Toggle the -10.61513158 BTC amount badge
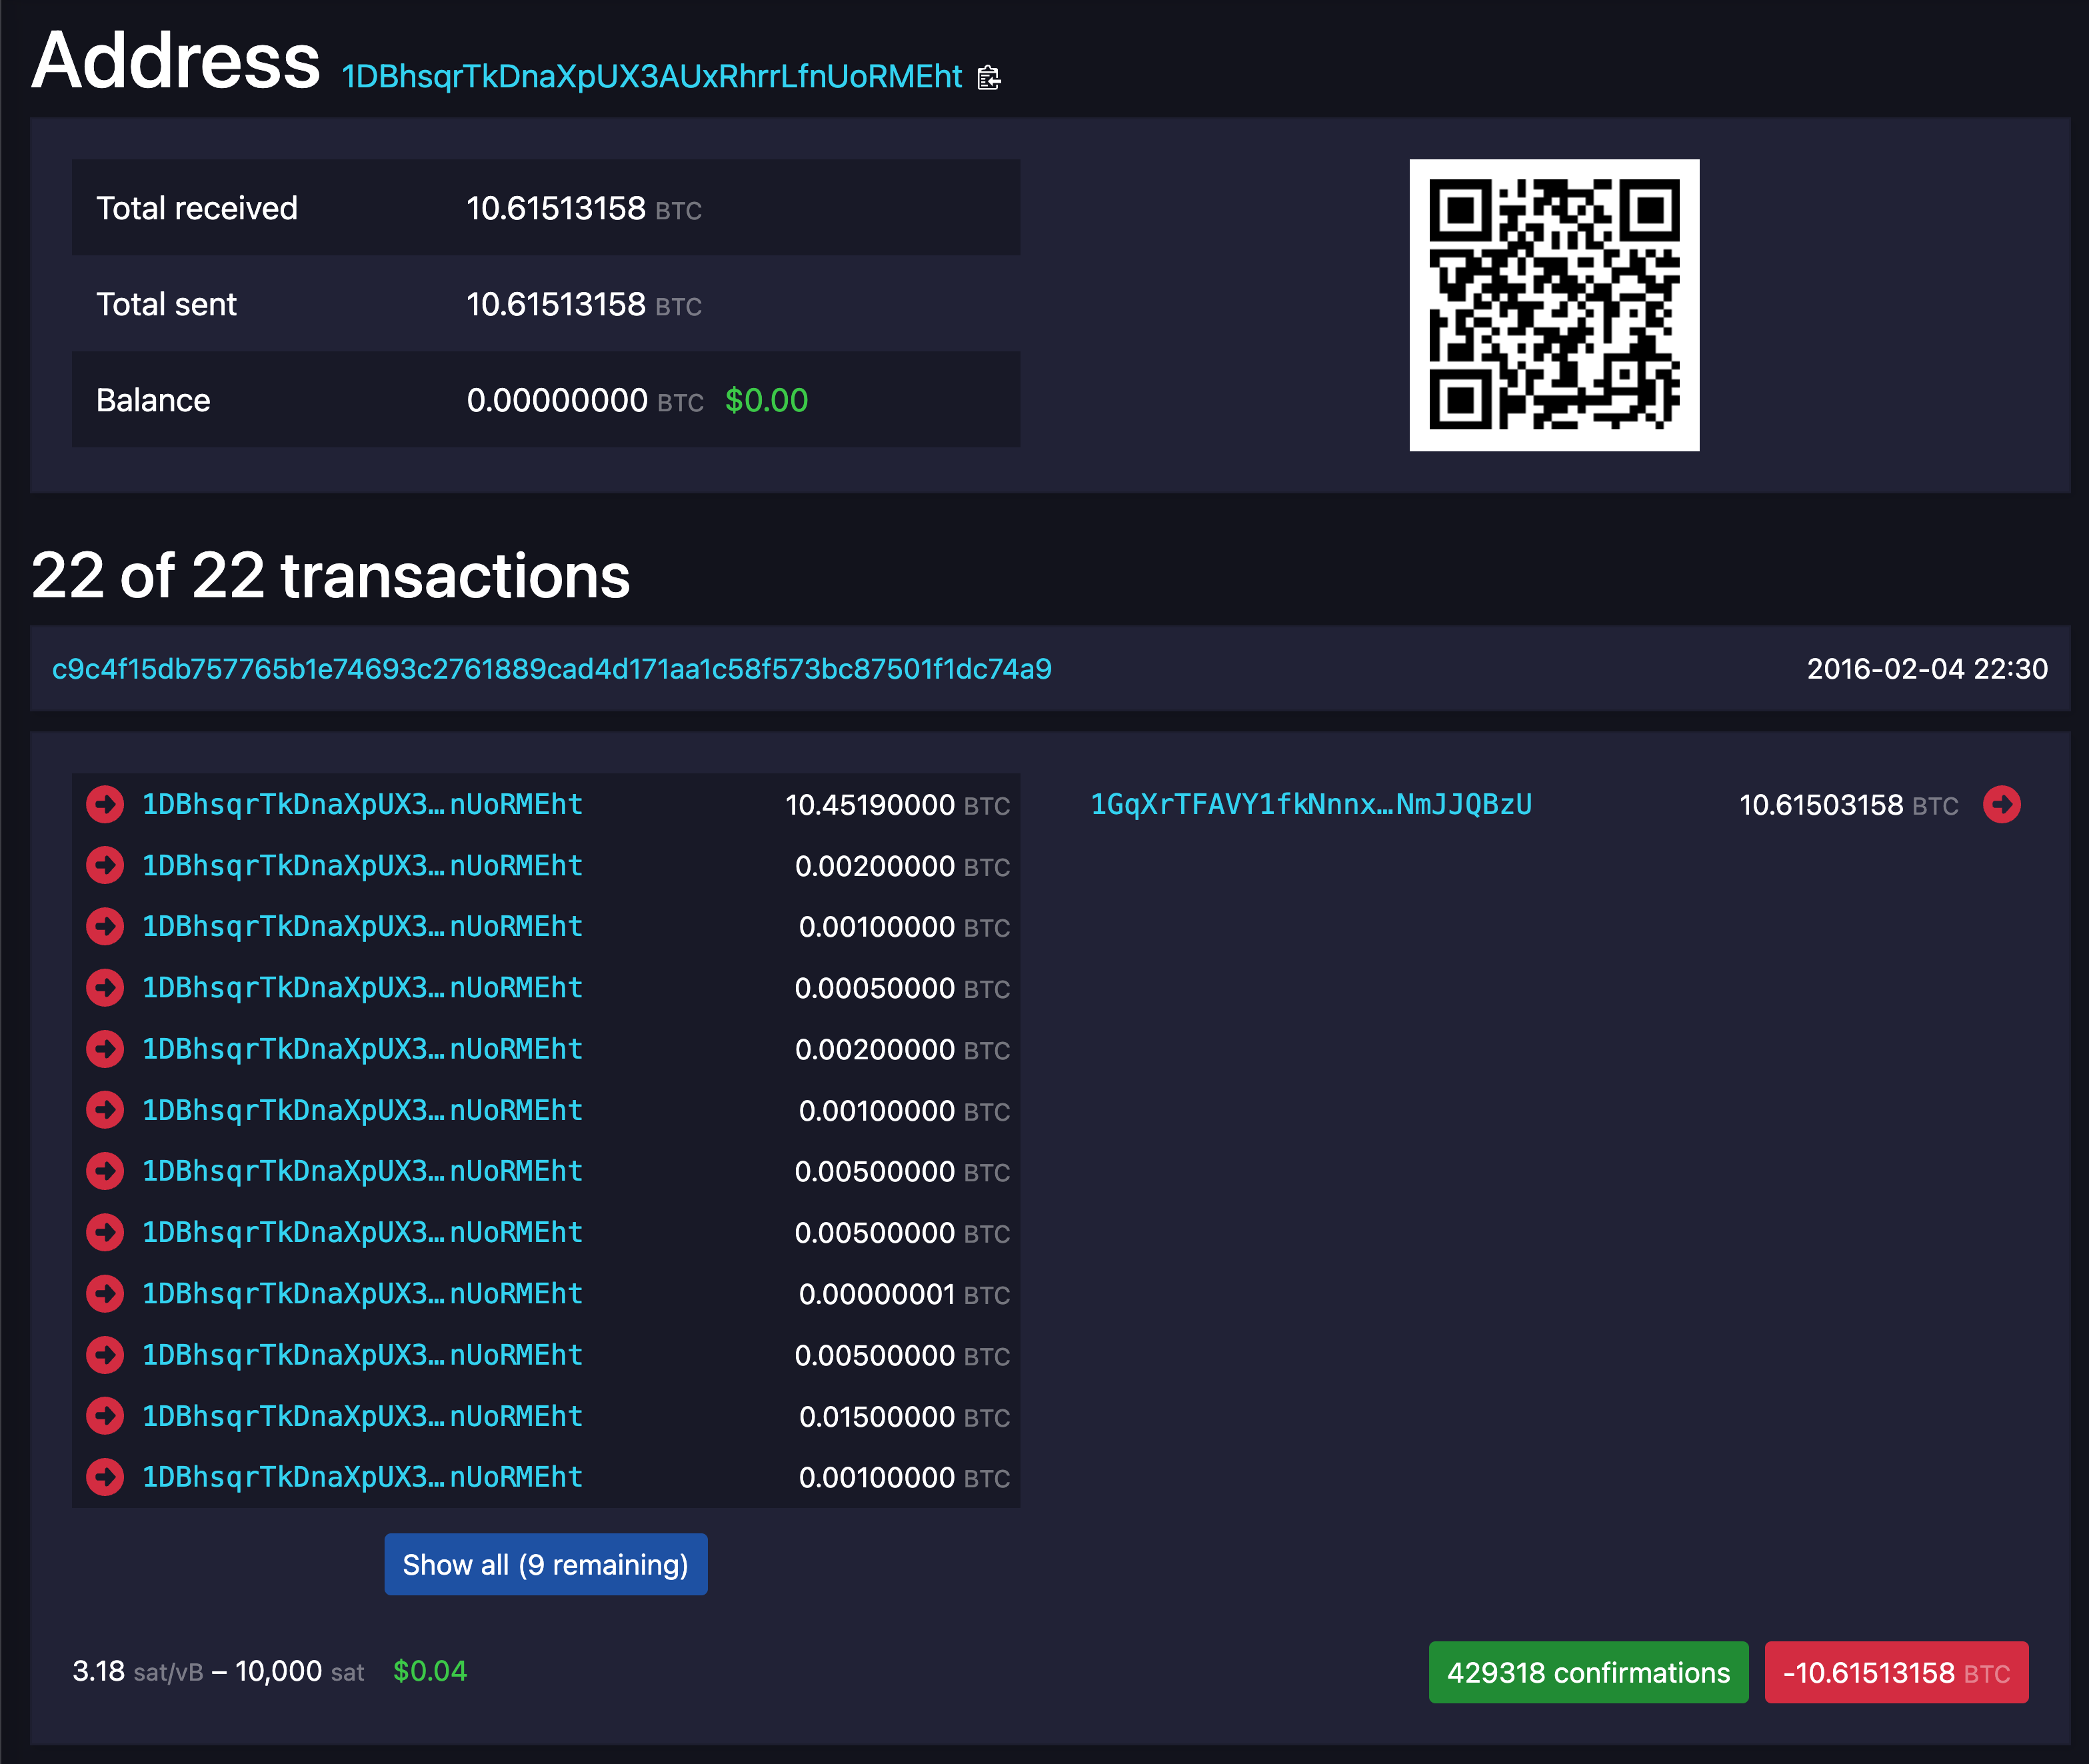Image resolution: width=2089 pixels, height=1764 pixels. [1895, 1672]
